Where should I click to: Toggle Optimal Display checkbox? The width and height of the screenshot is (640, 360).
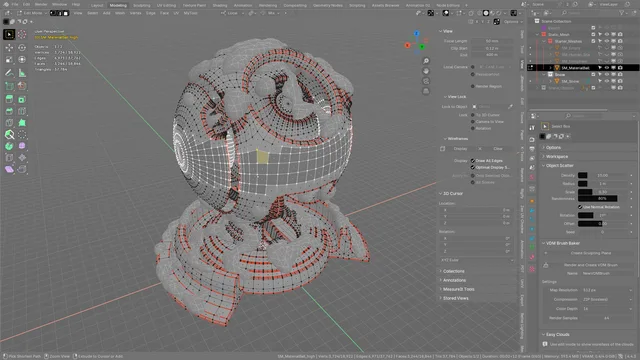point(473,167)
